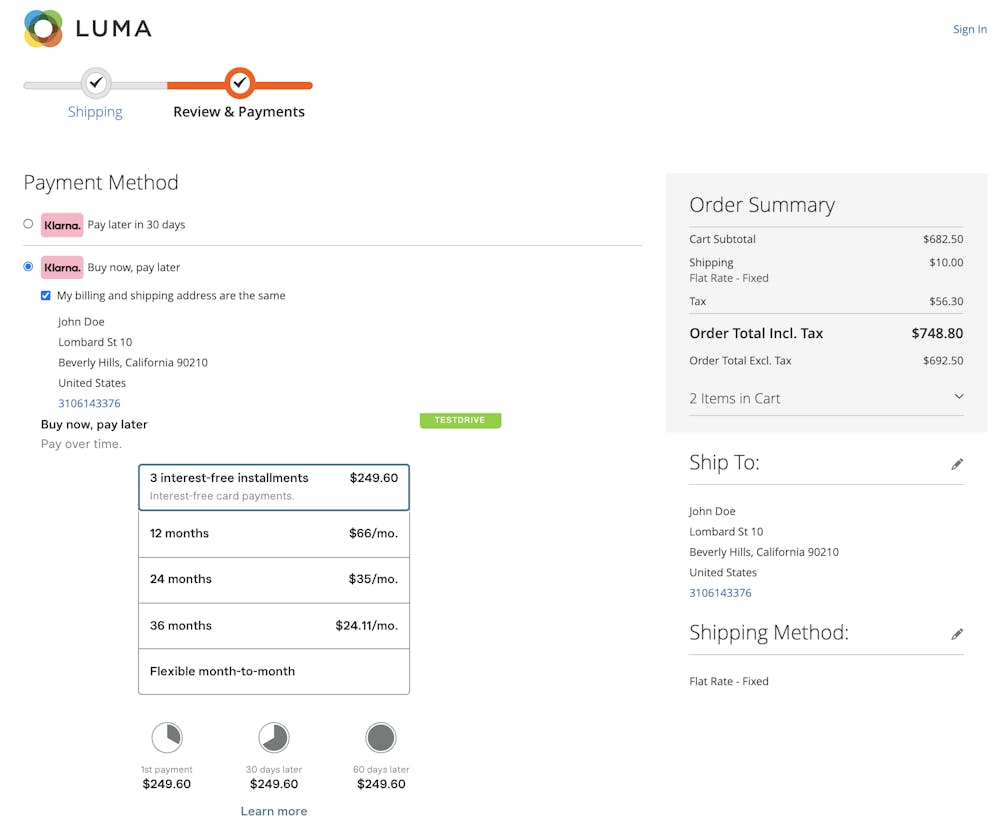This screenshot has width=1000, height=831.
Task: Click Lombard St 10 in billing address
Action: (x=95, y=342)
